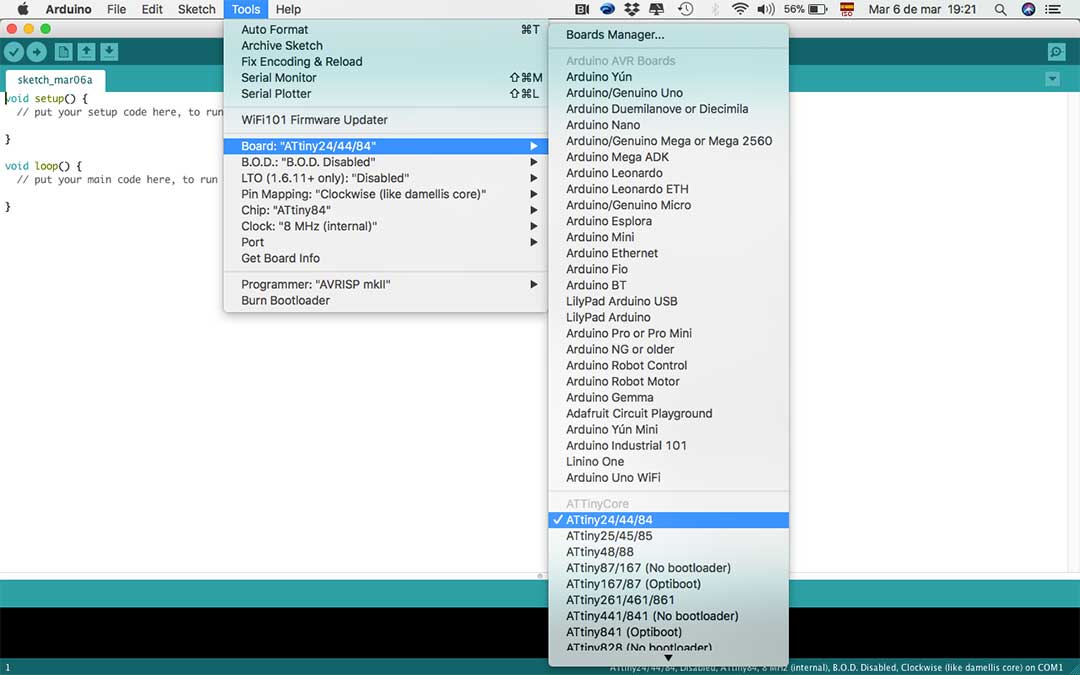This screenshot has width=1080, height=675.
Task: Open the Arduino application menu
Action: click(x=68, y=9)
